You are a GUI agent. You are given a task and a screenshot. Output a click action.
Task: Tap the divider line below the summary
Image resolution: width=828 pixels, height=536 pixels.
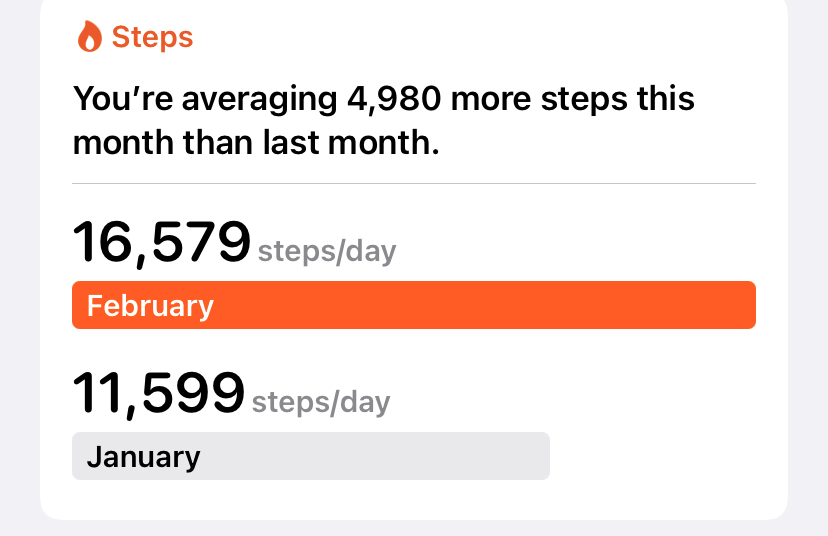tap(413, 184)
